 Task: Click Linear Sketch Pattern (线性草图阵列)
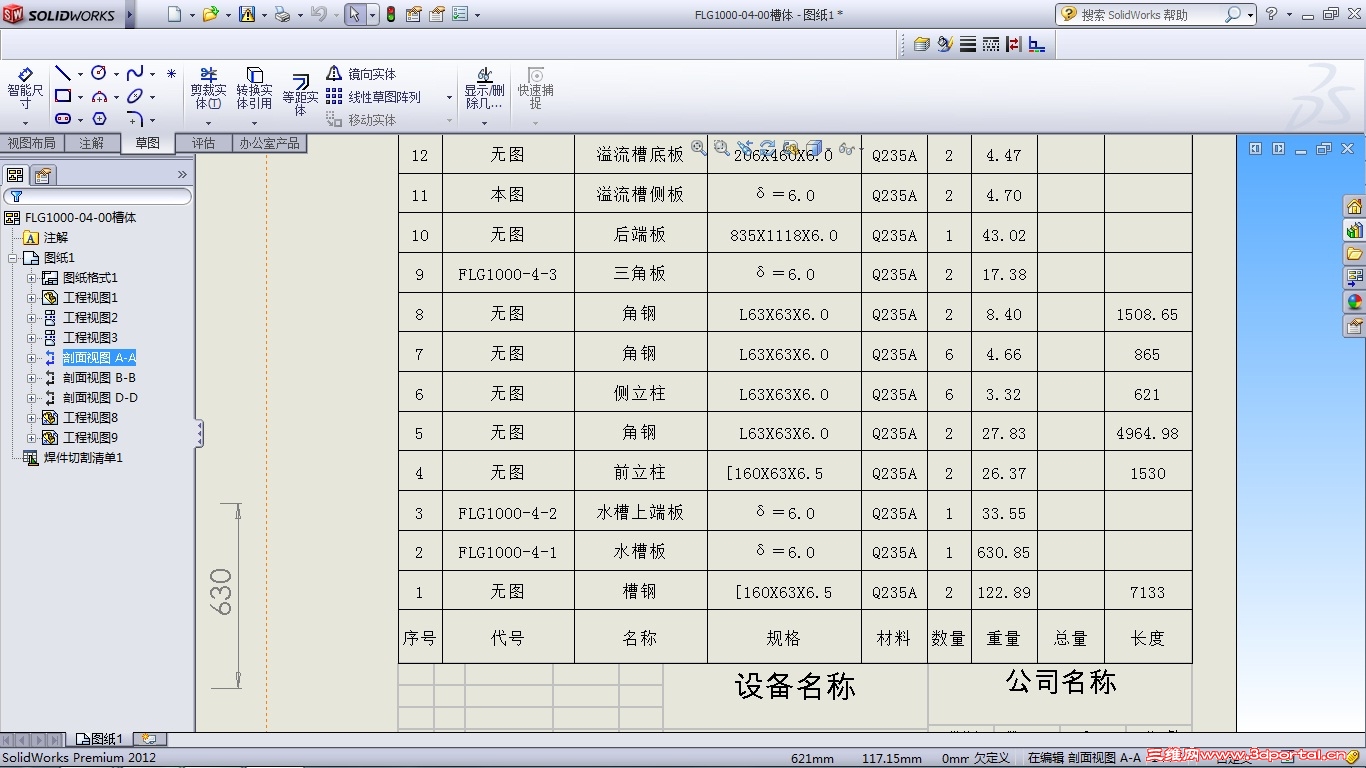(373, 97)
